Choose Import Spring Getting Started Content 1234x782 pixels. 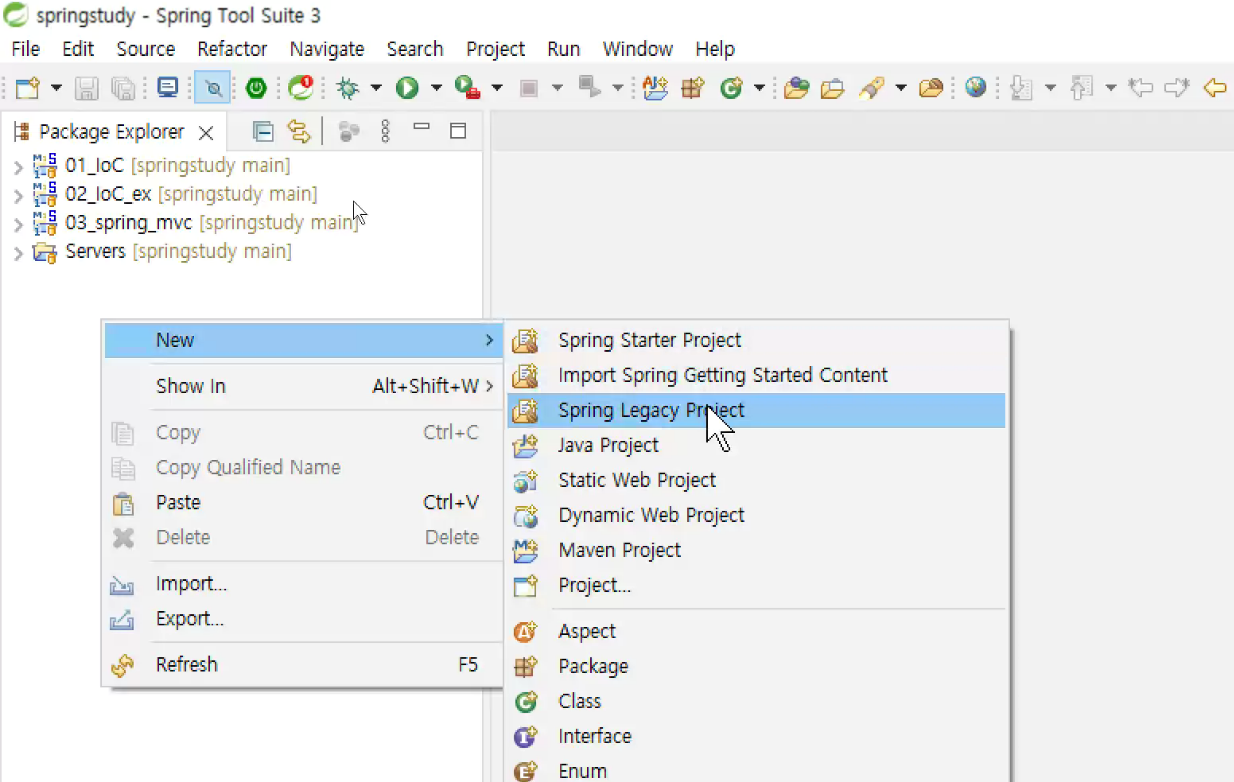point(756,375)
